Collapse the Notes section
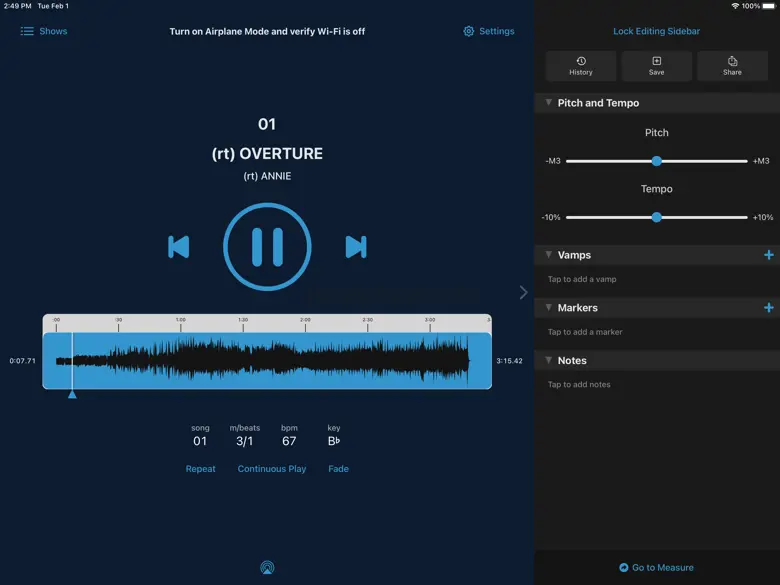Image resolution: width=780 pixels, height=585 pixels. point(549,360)
